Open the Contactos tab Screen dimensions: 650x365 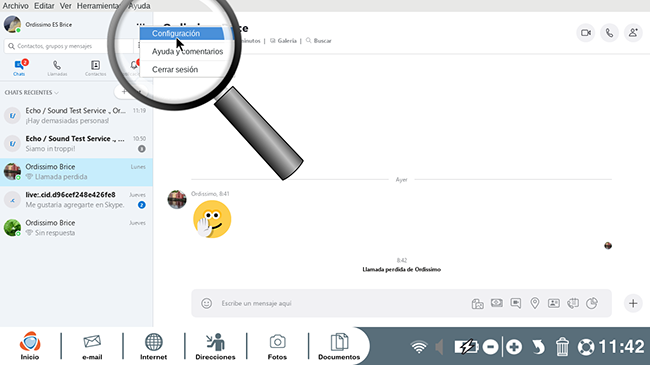pyautogui.click(x=95, y=68)
